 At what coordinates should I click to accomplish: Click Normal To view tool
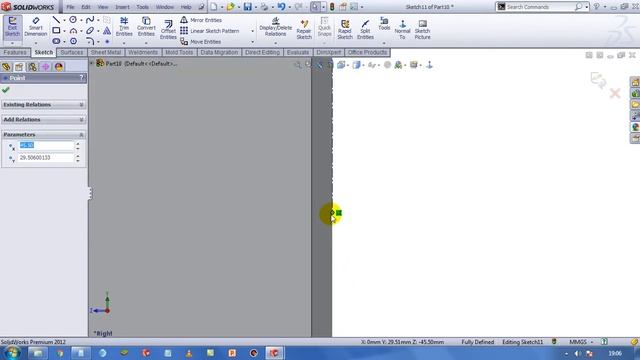click(x=402, y=29)
